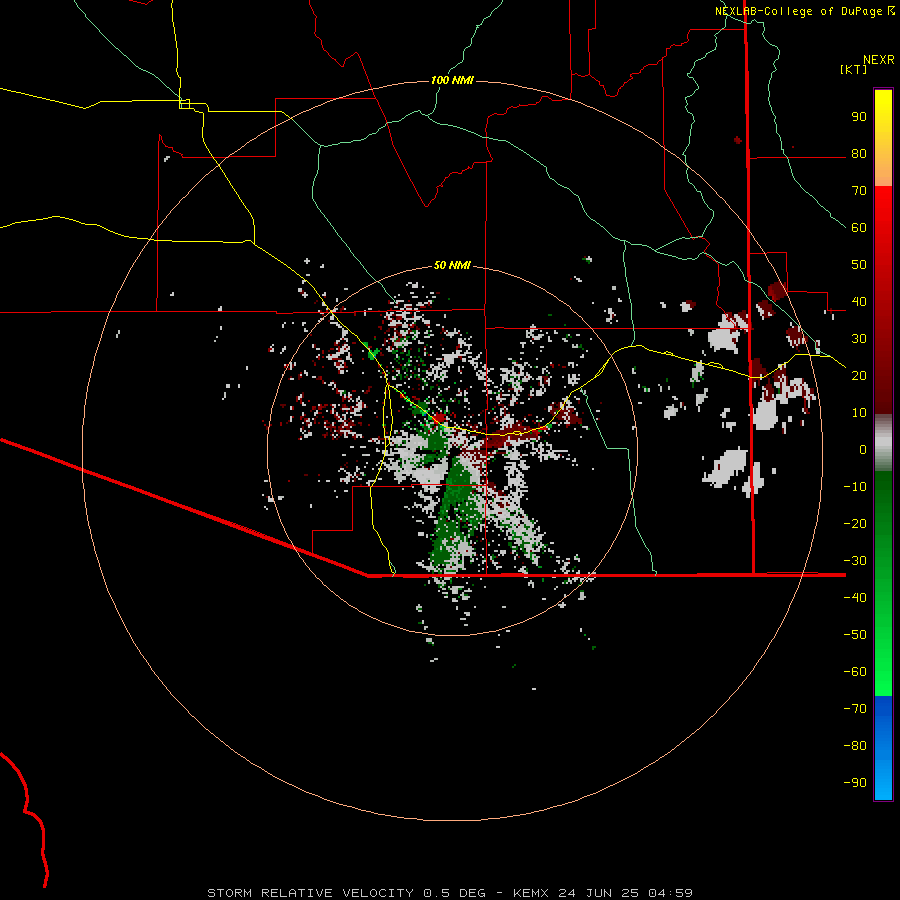Pick the blue segment of the color bar
This screenshot has width=900, height=900.
coord(883,748)
